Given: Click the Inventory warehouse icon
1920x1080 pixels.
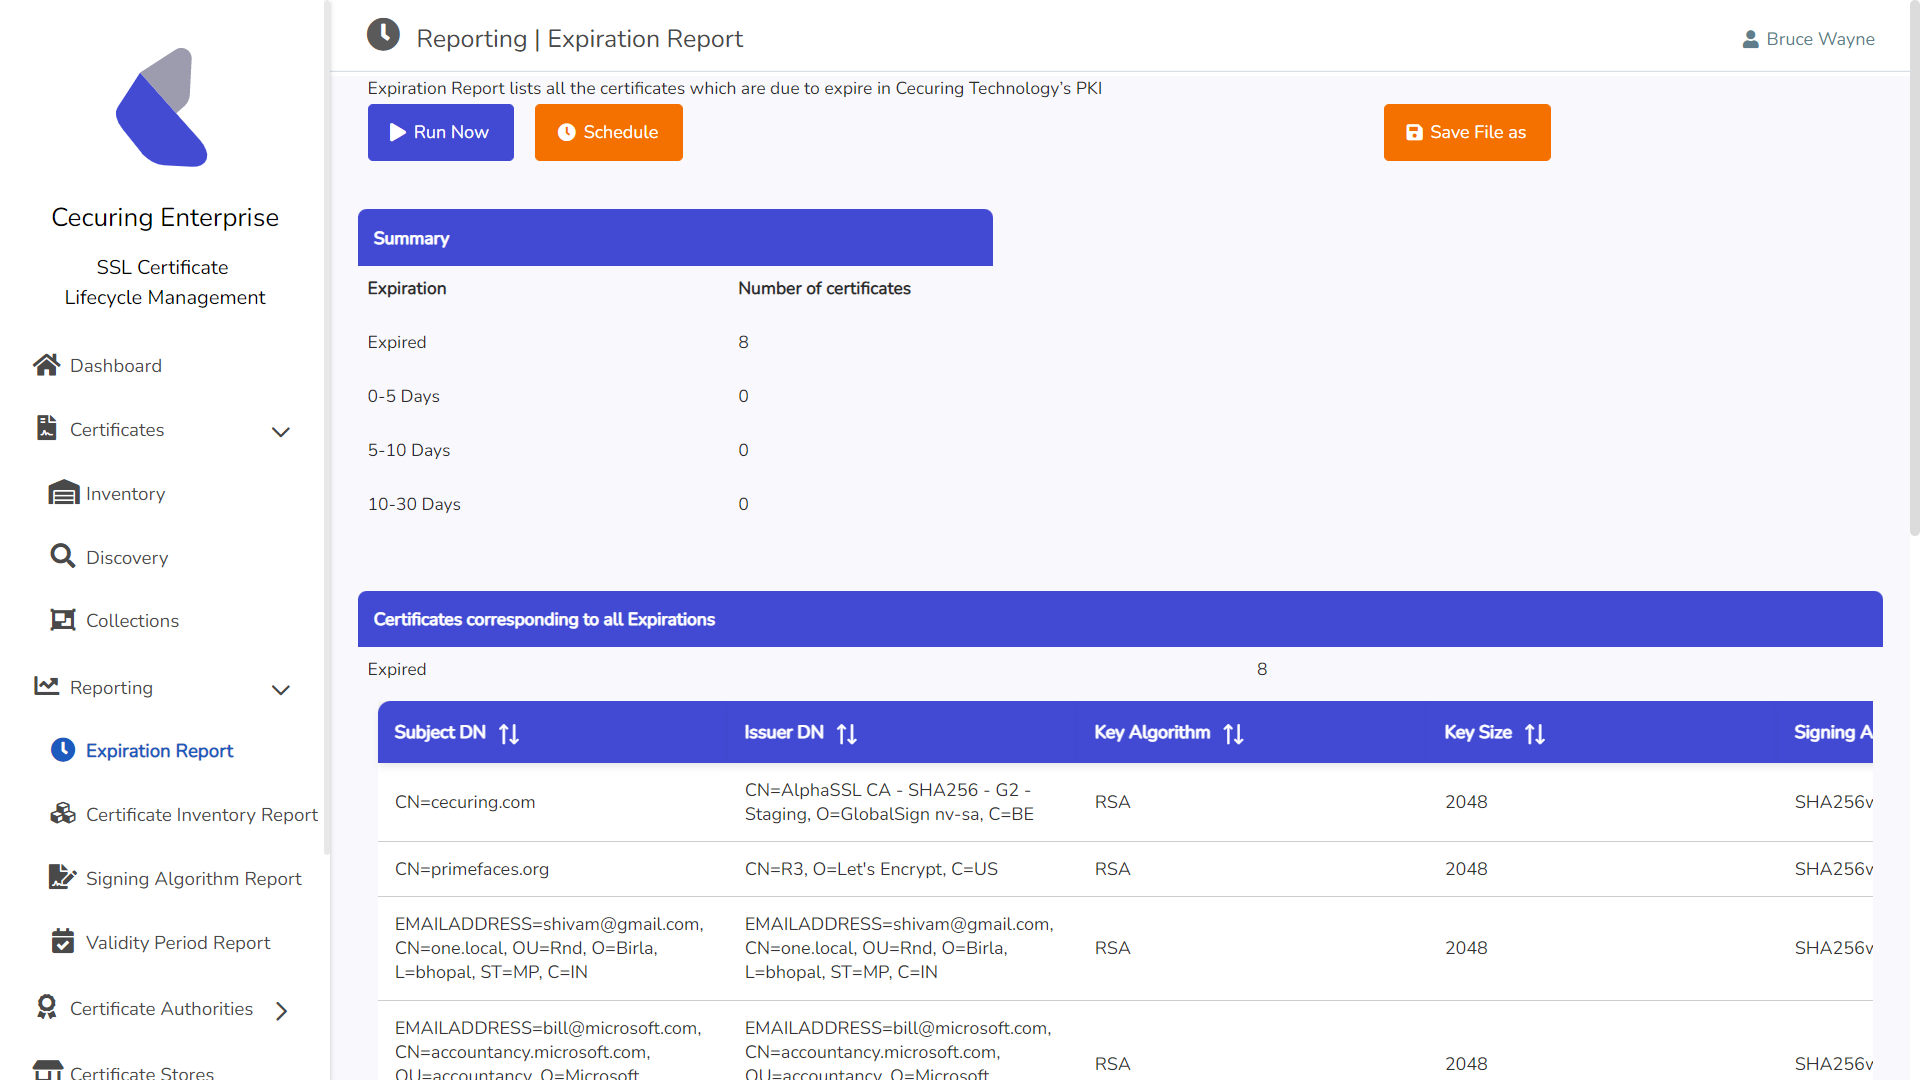Looking at the screenshot, I should pos(64,493).
